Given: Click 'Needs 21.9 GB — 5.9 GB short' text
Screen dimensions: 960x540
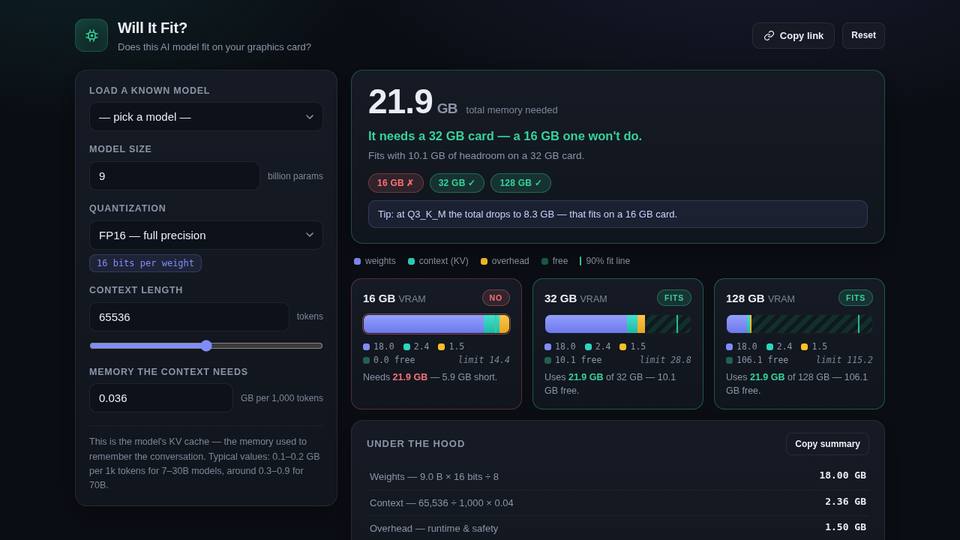Looking at the screenshot, I should 430,377.
